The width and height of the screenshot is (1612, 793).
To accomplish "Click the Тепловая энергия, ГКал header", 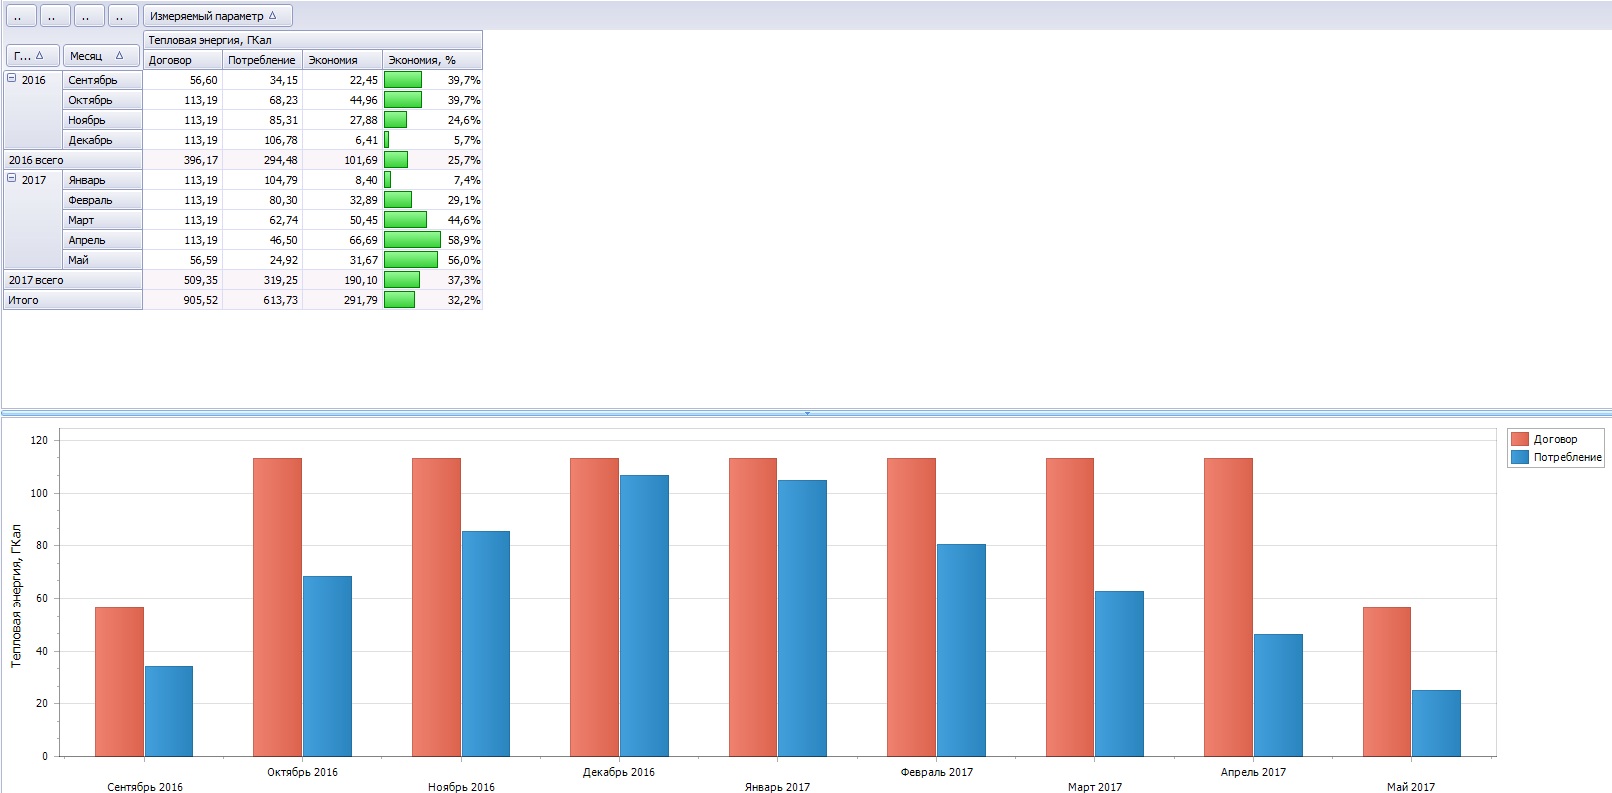I will [312, 40].
